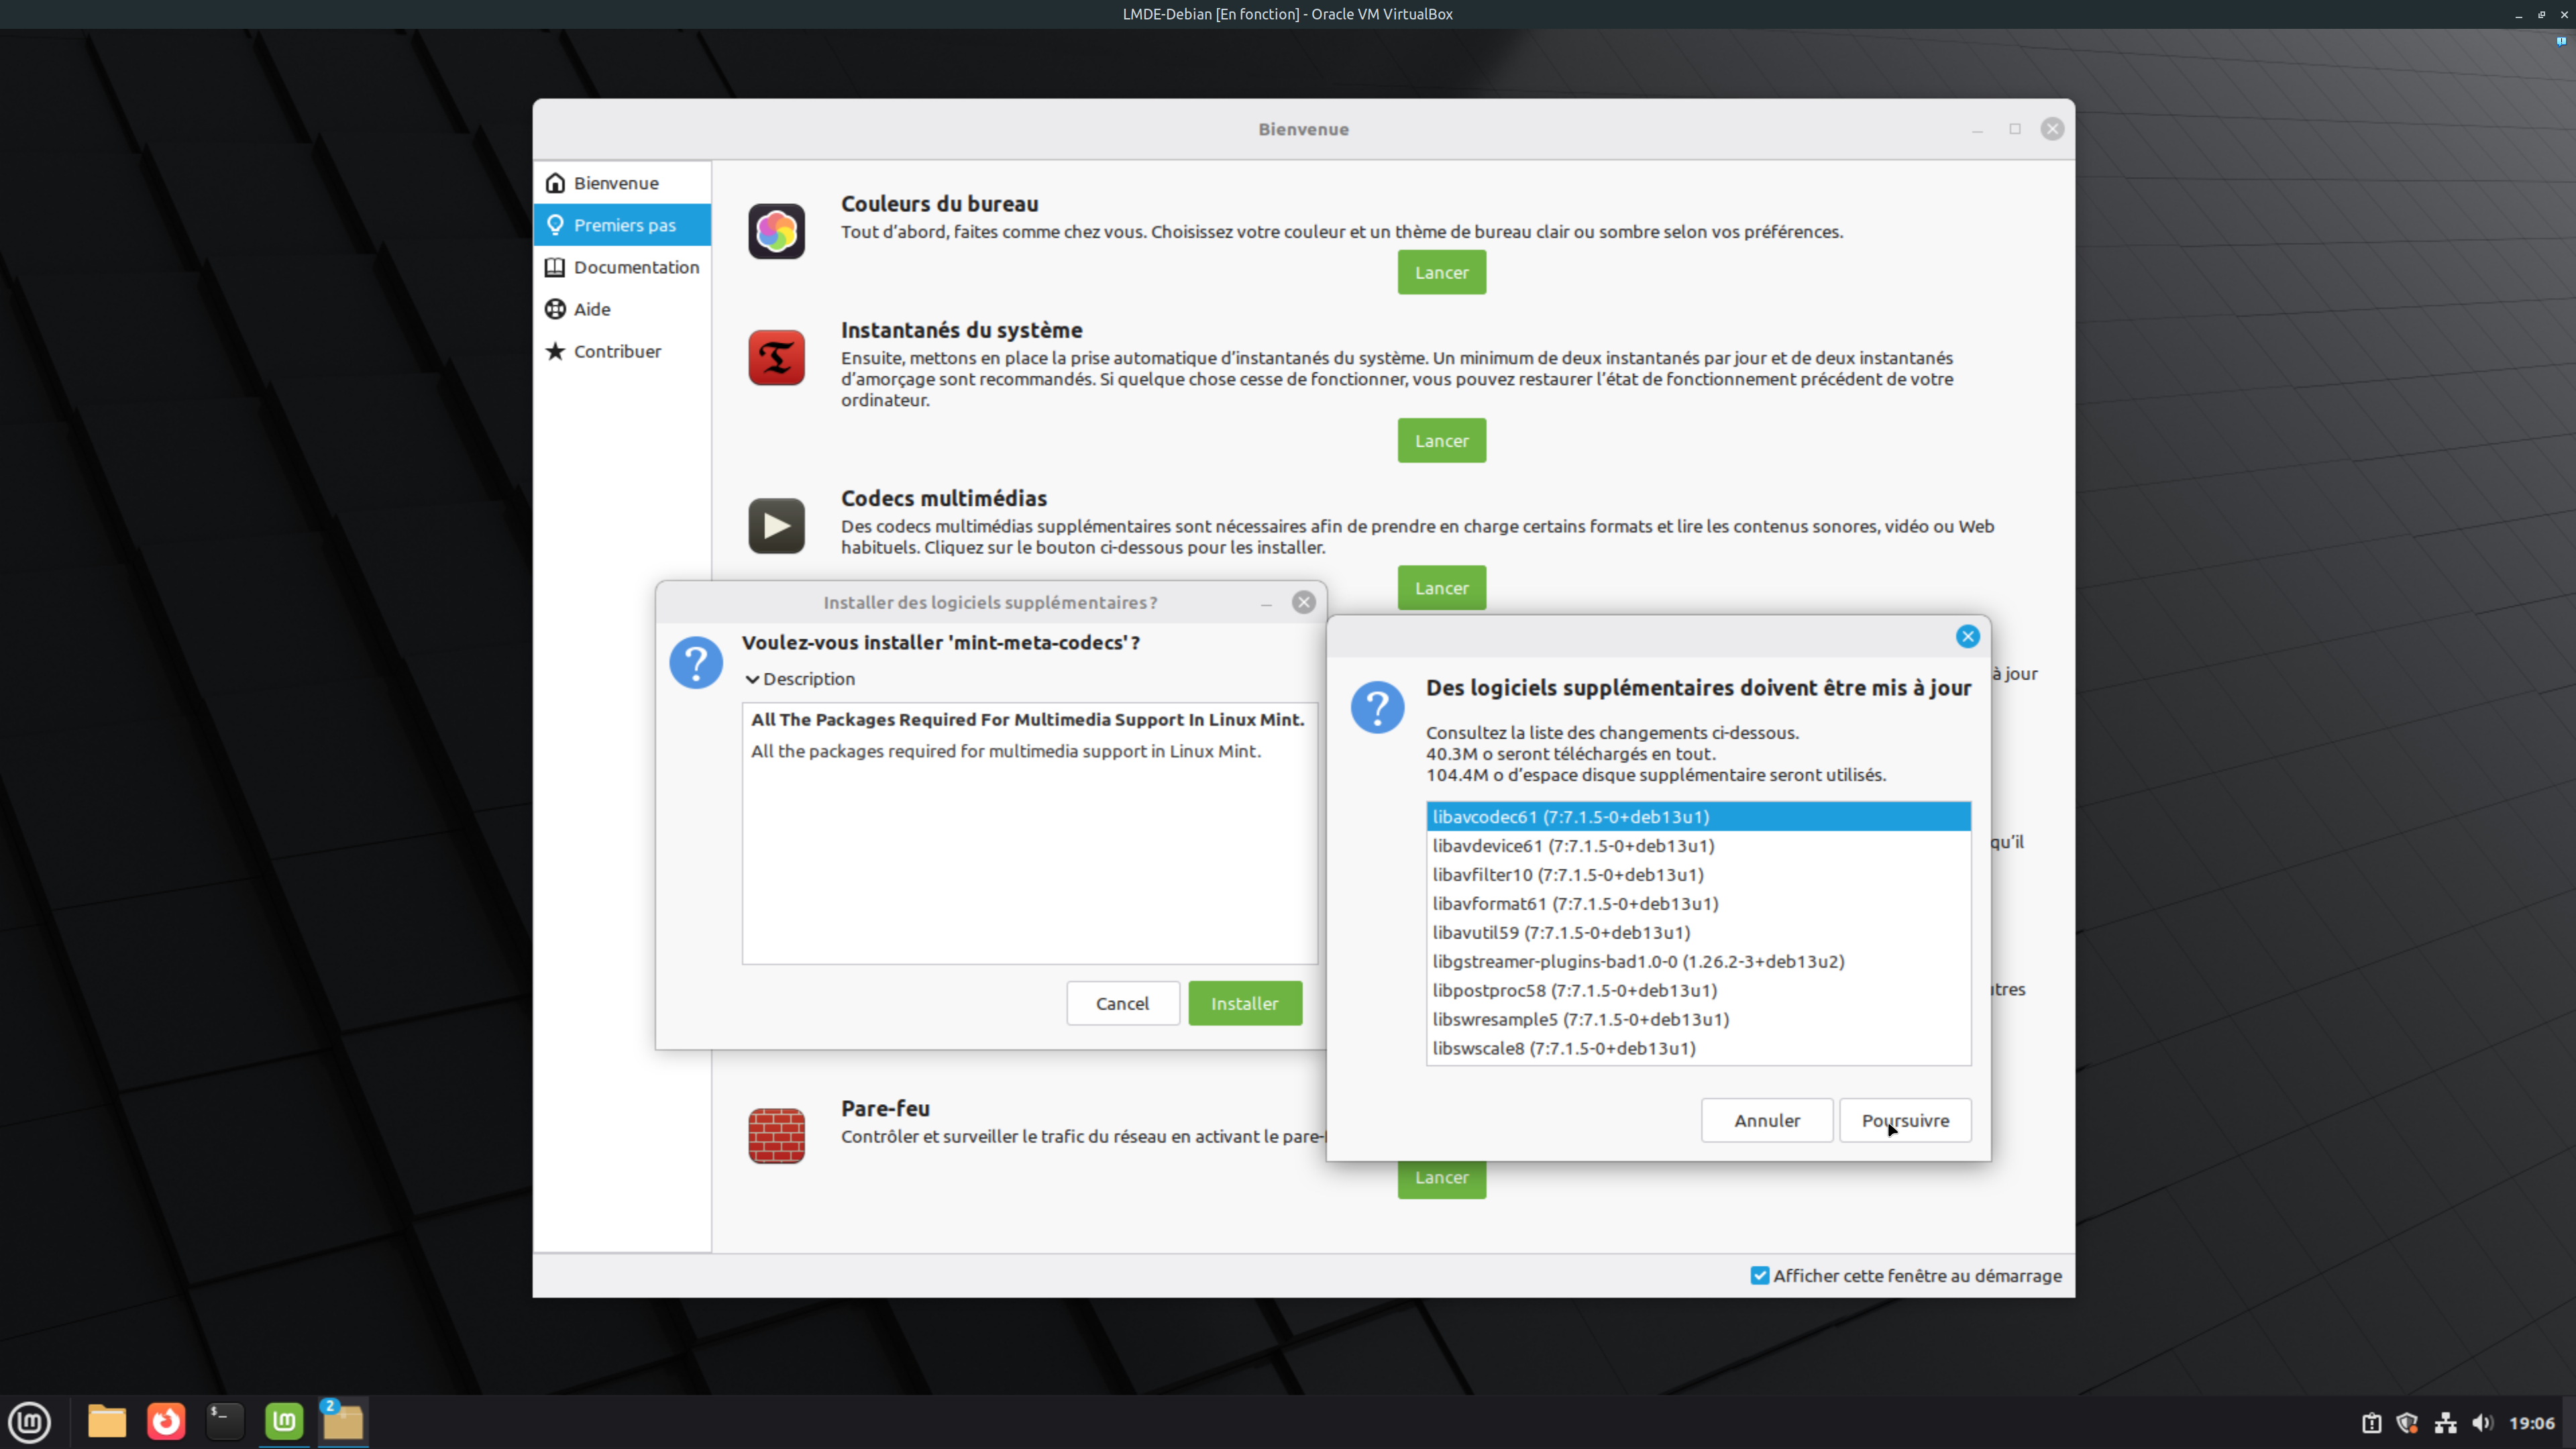Image resolution: width=2576 pixels, height=1449 pixels.
Task: Click the wired network tray icon
Action: [x=2446, y=1422]
